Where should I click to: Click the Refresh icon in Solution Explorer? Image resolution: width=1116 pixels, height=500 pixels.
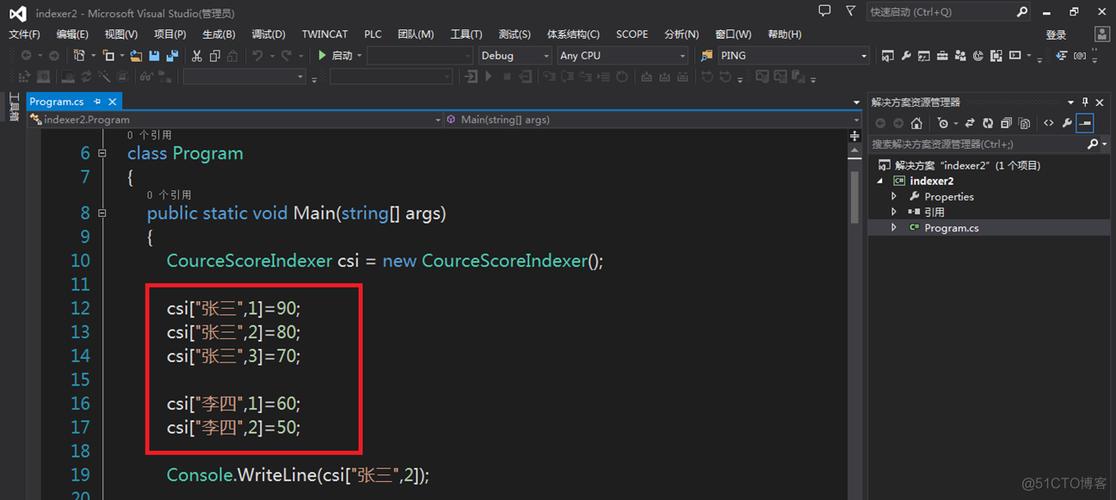coord(988,123)
